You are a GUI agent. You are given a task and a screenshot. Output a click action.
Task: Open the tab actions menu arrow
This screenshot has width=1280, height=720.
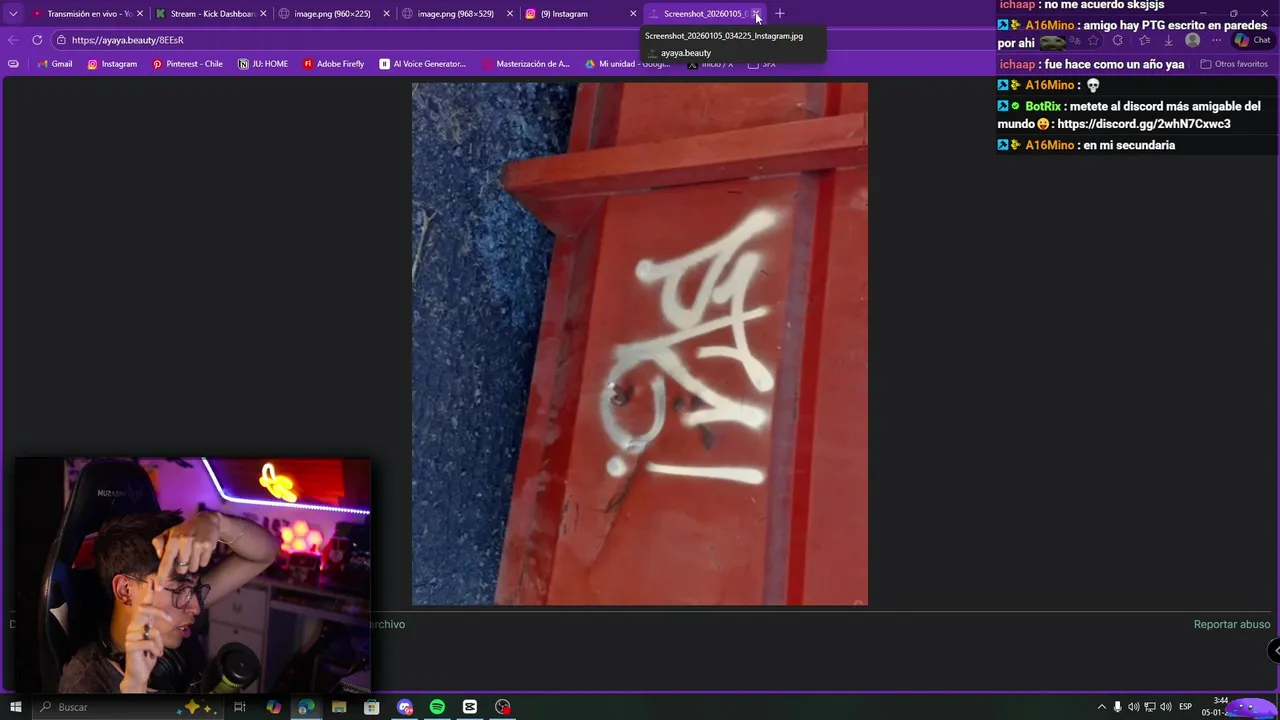coord(13,14)
